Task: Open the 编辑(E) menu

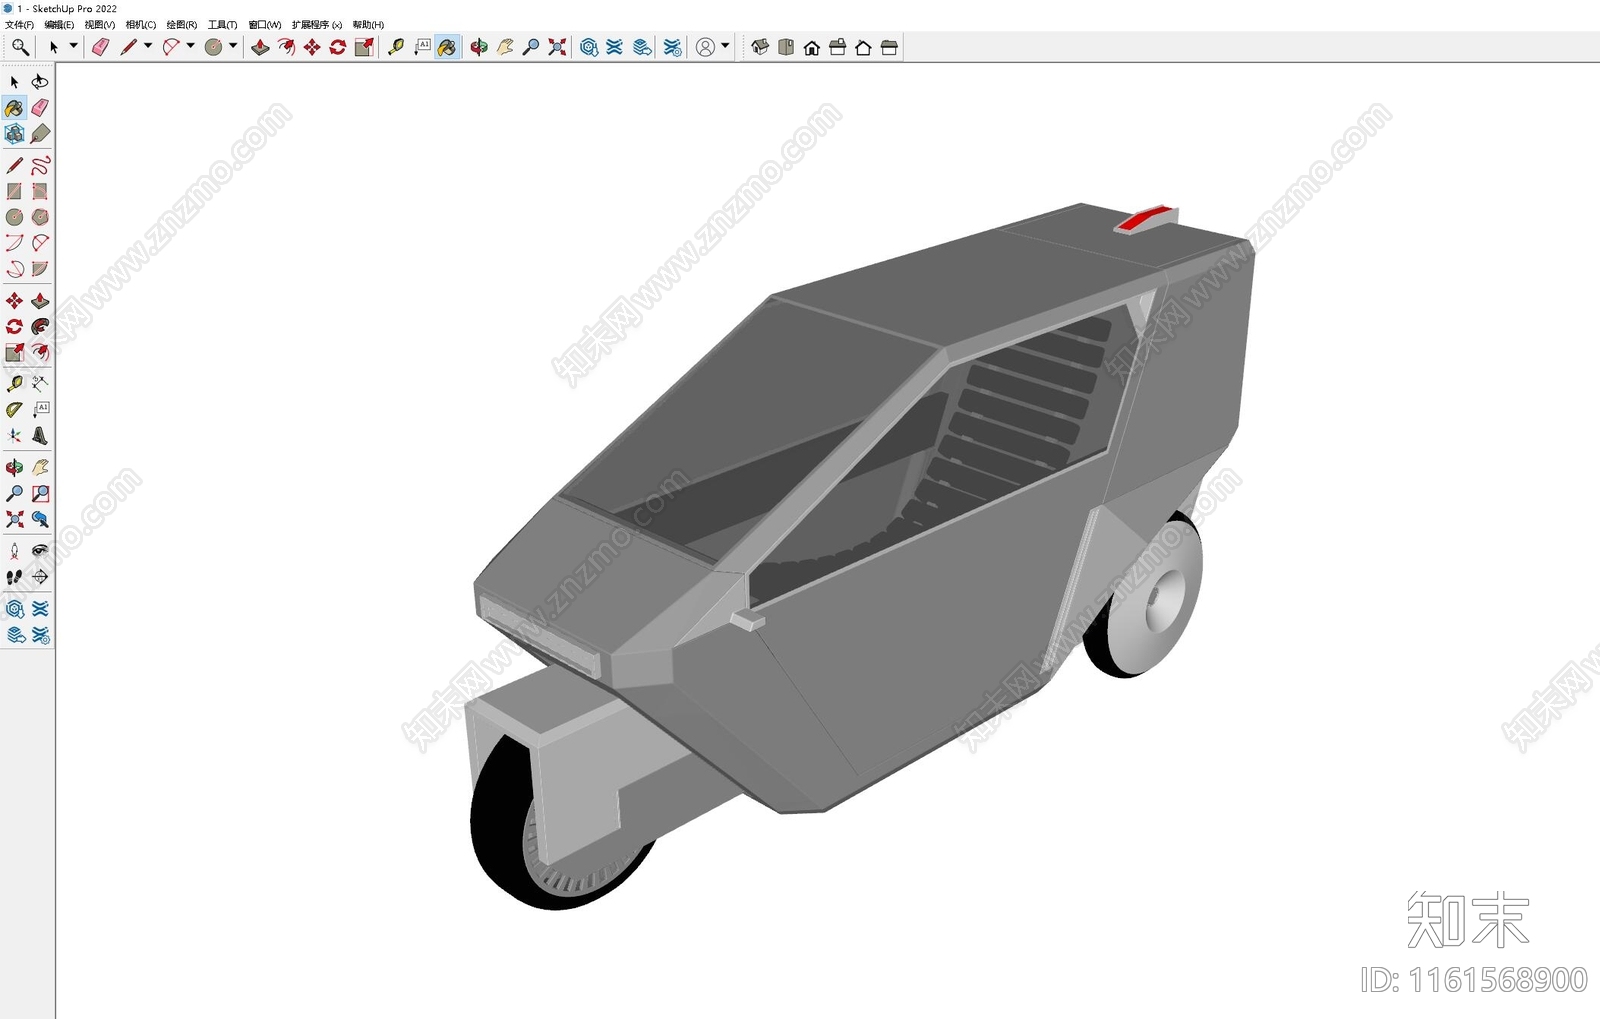Action: tap(59, 25)
